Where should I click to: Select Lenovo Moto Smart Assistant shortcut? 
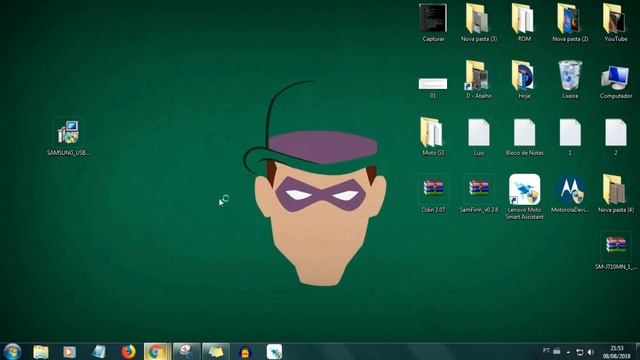click(524, 197)
